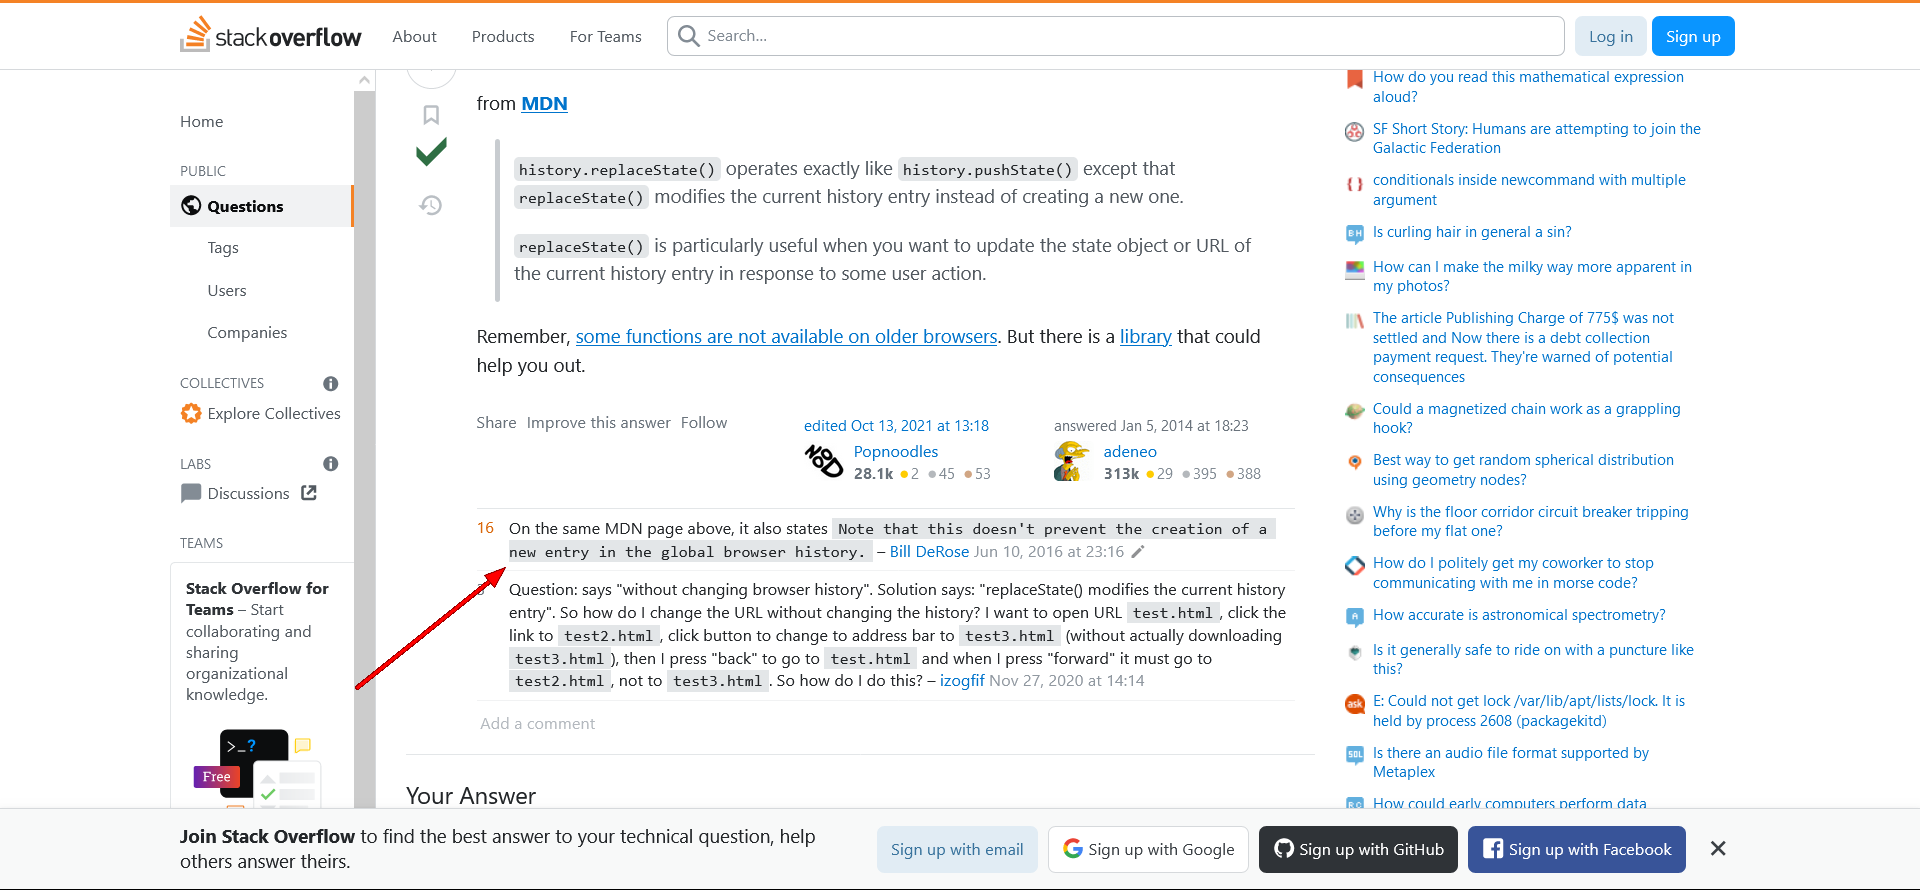The width and height of the screenshot is (1920, 890).
Task: Open the MDN link
Action: (x=544, y=104)
